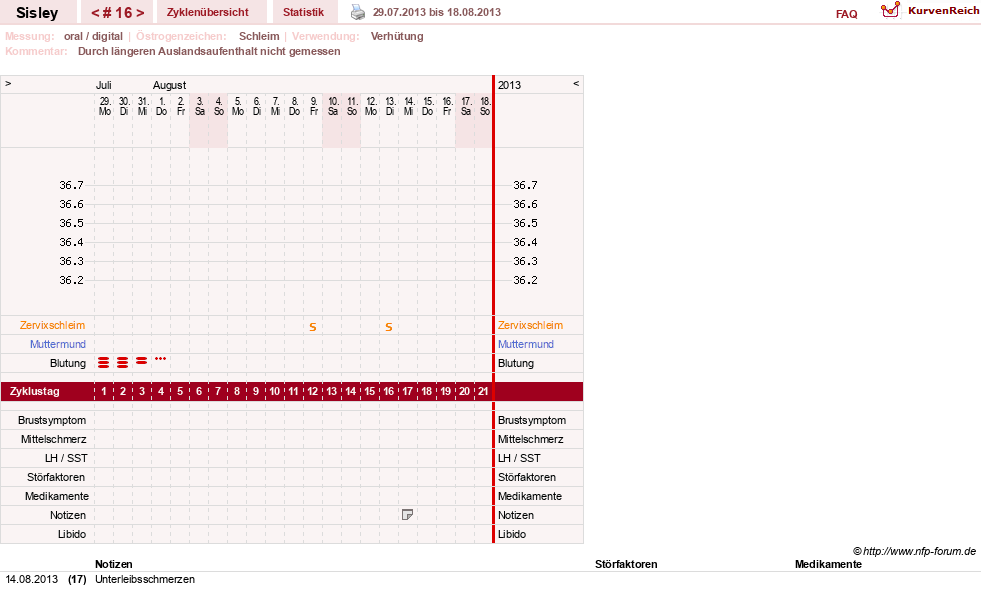Click the Sisley user name tab

tap(37, 12)
